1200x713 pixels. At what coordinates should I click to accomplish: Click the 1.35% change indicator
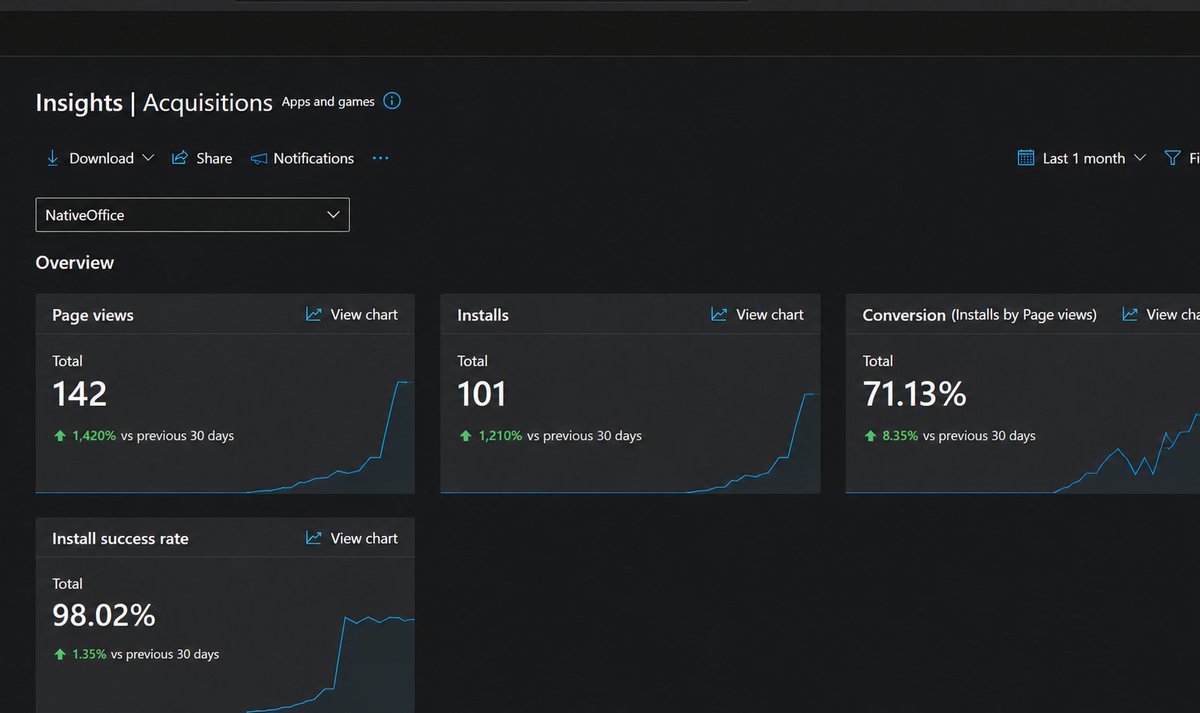tap(89, 654)
